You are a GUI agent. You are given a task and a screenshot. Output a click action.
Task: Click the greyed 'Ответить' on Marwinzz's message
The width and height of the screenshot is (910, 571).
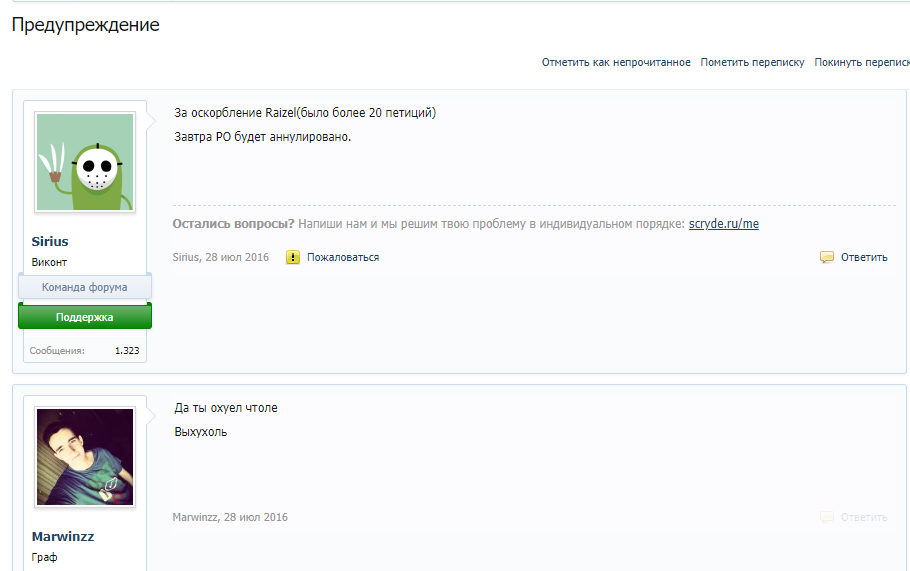pos(864,517)
